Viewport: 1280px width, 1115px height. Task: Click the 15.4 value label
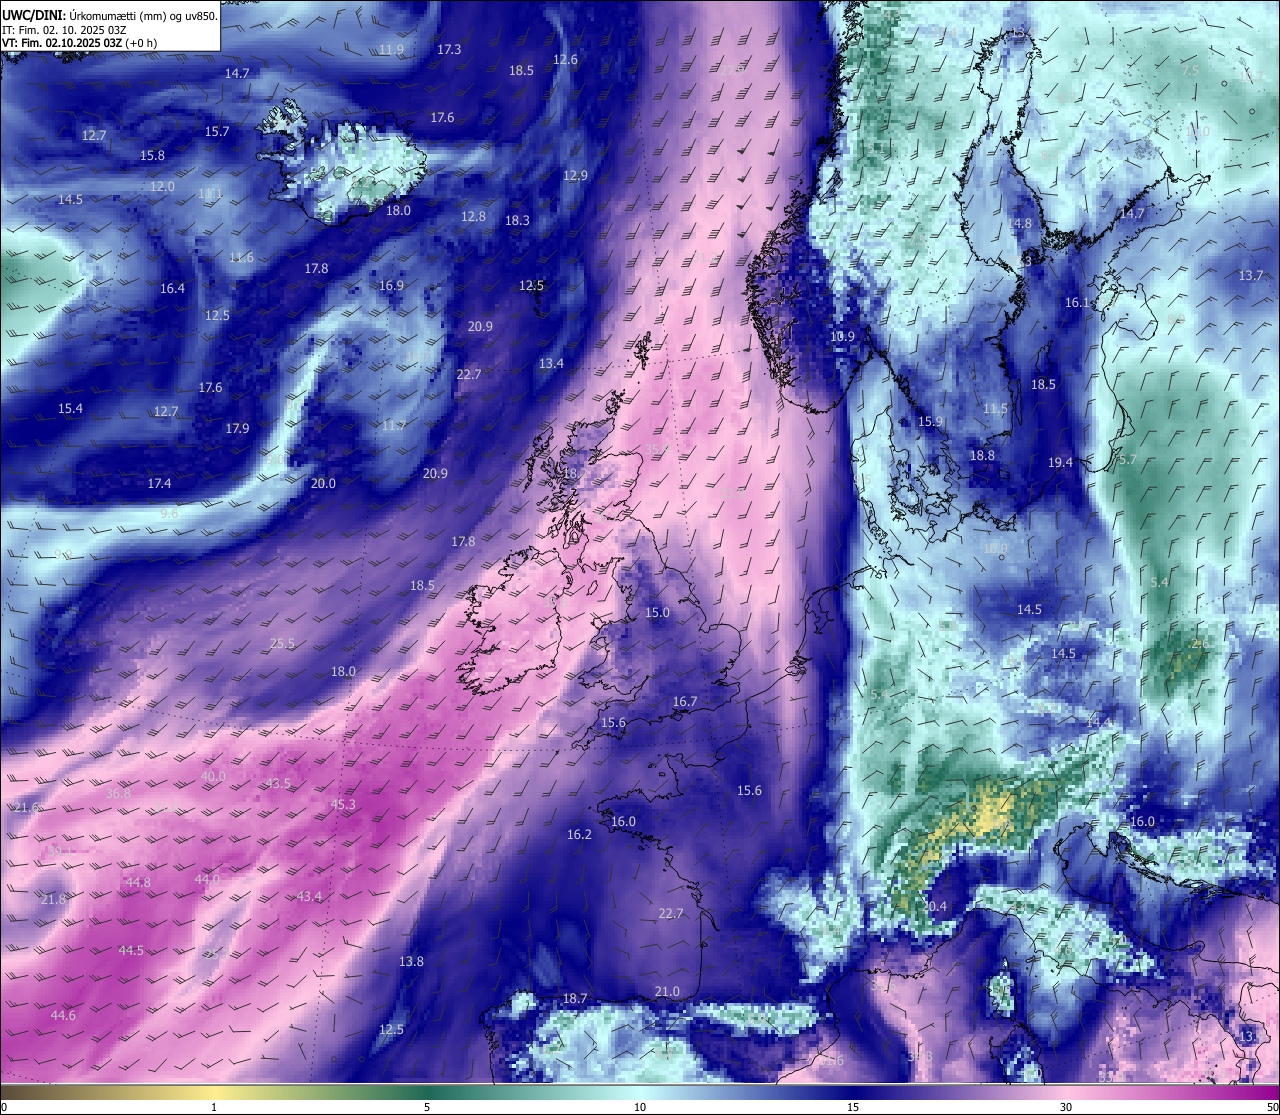pyautogui.click(x=70, y=408)
